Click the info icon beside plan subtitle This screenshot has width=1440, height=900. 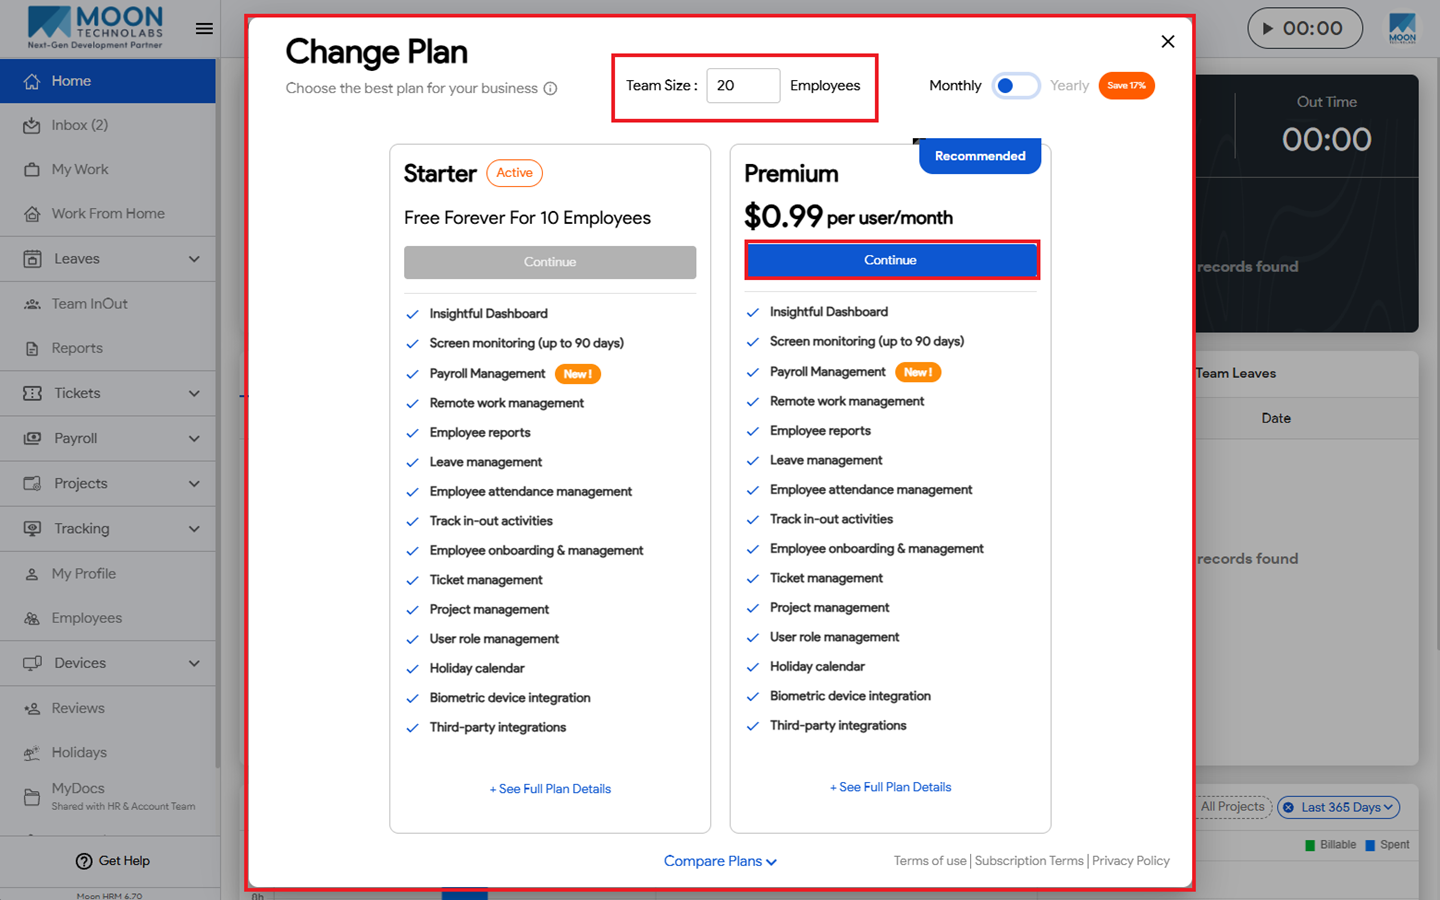pyautogui.click(x=550, y=88)
